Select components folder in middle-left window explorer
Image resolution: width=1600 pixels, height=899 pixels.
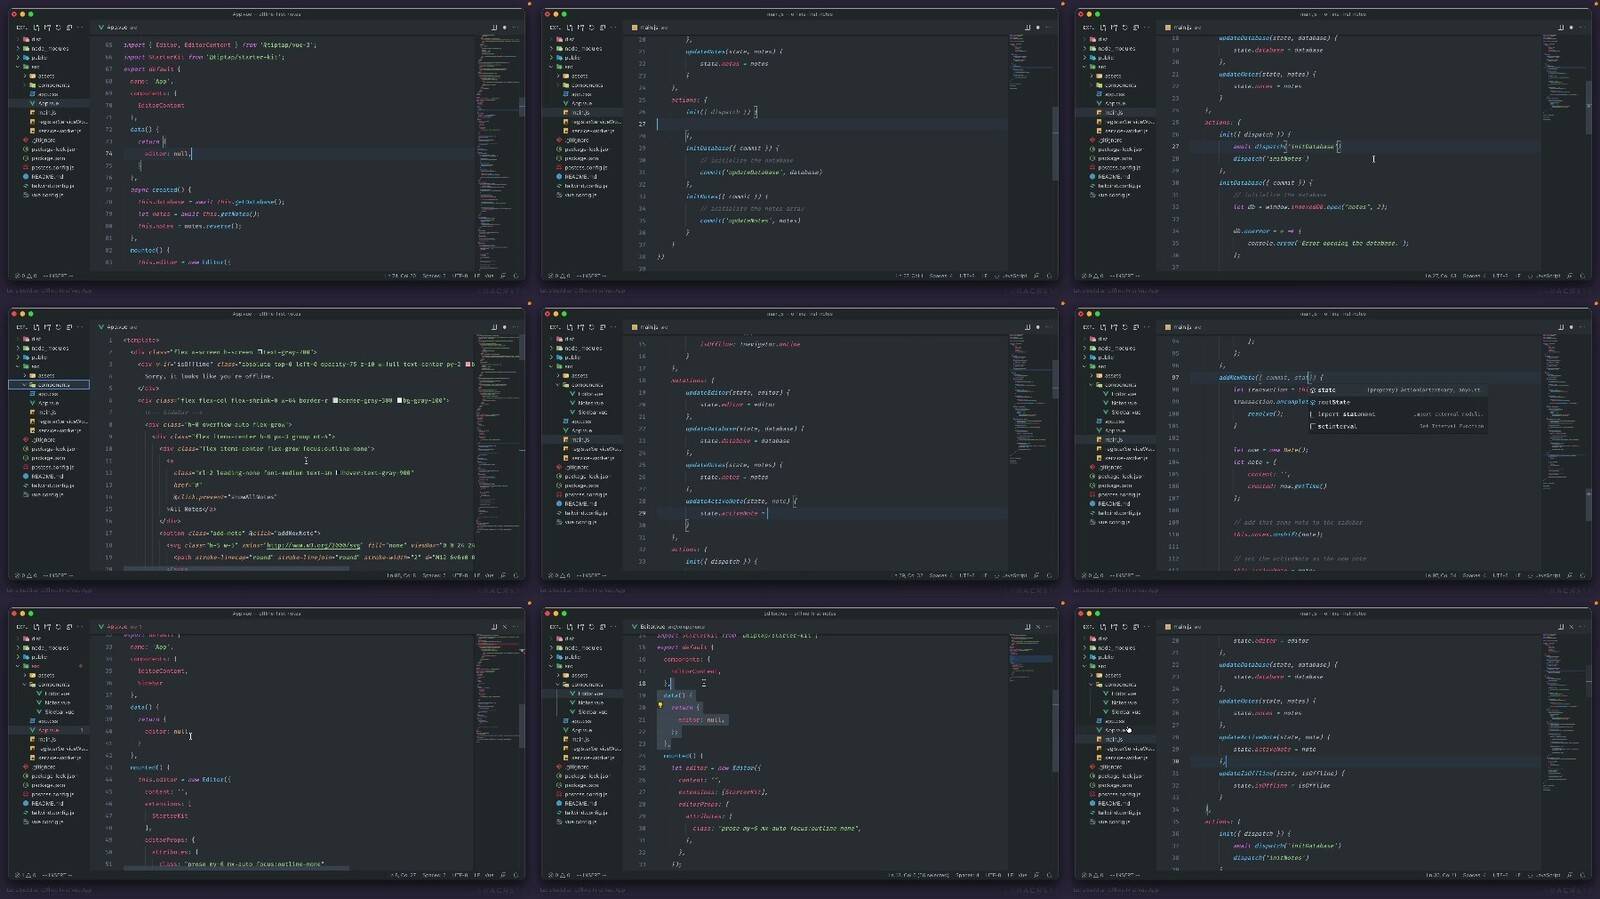49,385
